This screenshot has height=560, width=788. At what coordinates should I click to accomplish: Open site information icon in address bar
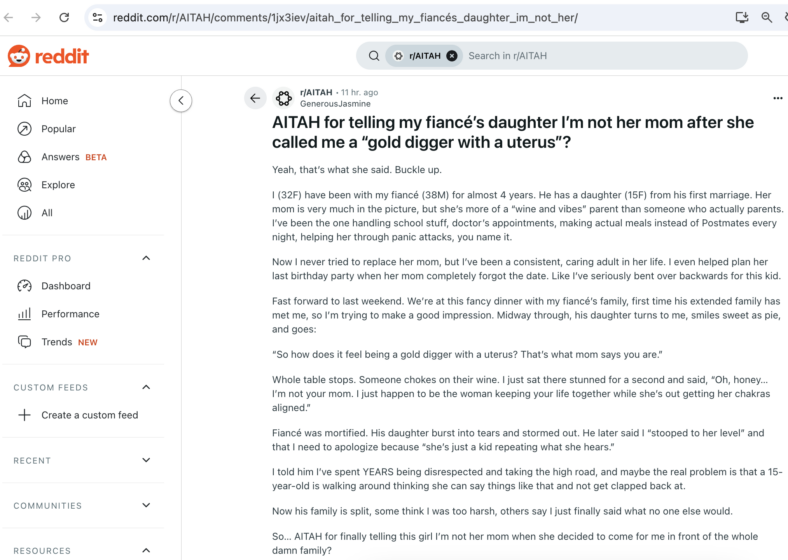[x=97, y=18]
